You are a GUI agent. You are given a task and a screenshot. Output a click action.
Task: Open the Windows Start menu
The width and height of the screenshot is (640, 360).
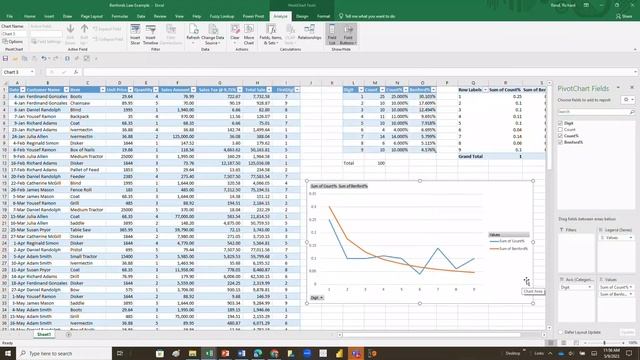(7, 353)
